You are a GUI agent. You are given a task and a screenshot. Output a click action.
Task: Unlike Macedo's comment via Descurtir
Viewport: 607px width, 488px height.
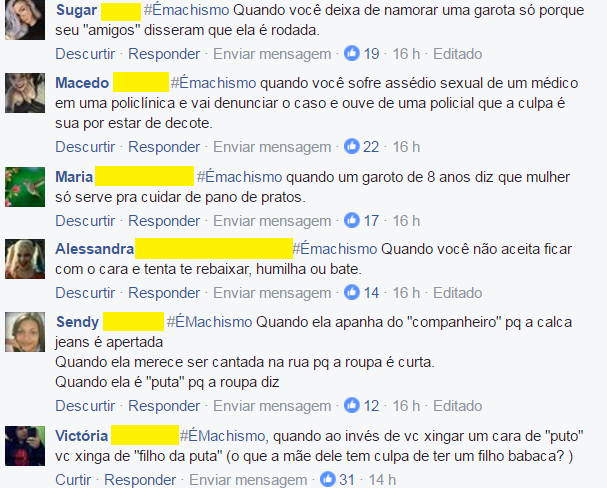[85, 147]
